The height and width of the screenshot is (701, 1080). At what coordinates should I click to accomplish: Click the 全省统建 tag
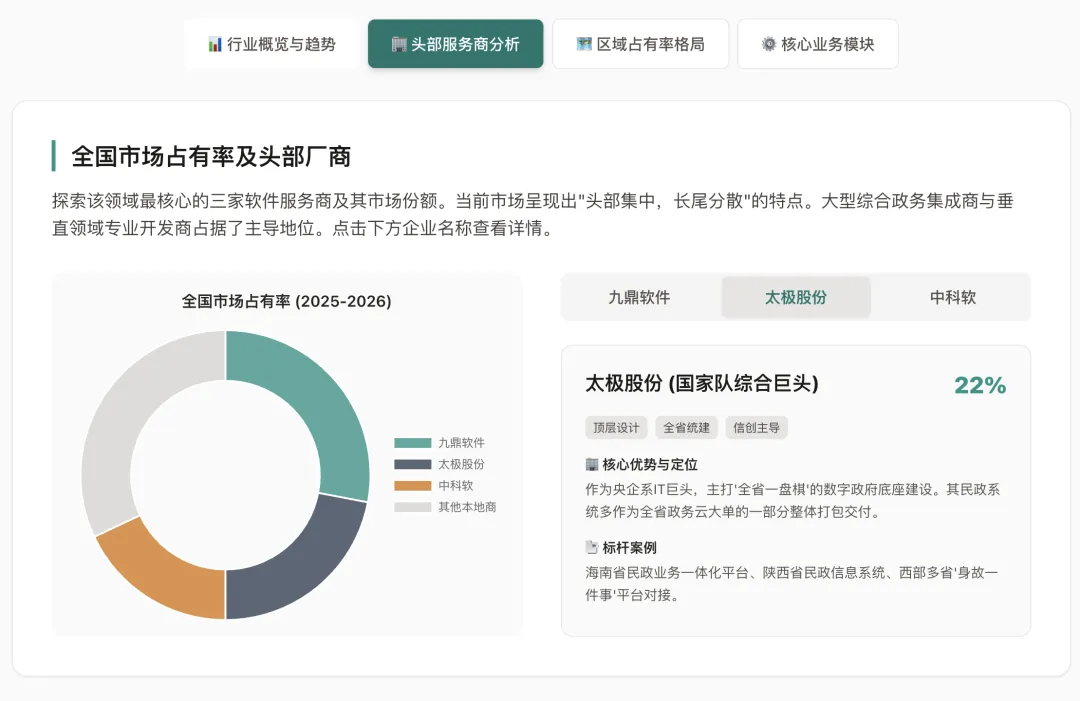(686, 428)
